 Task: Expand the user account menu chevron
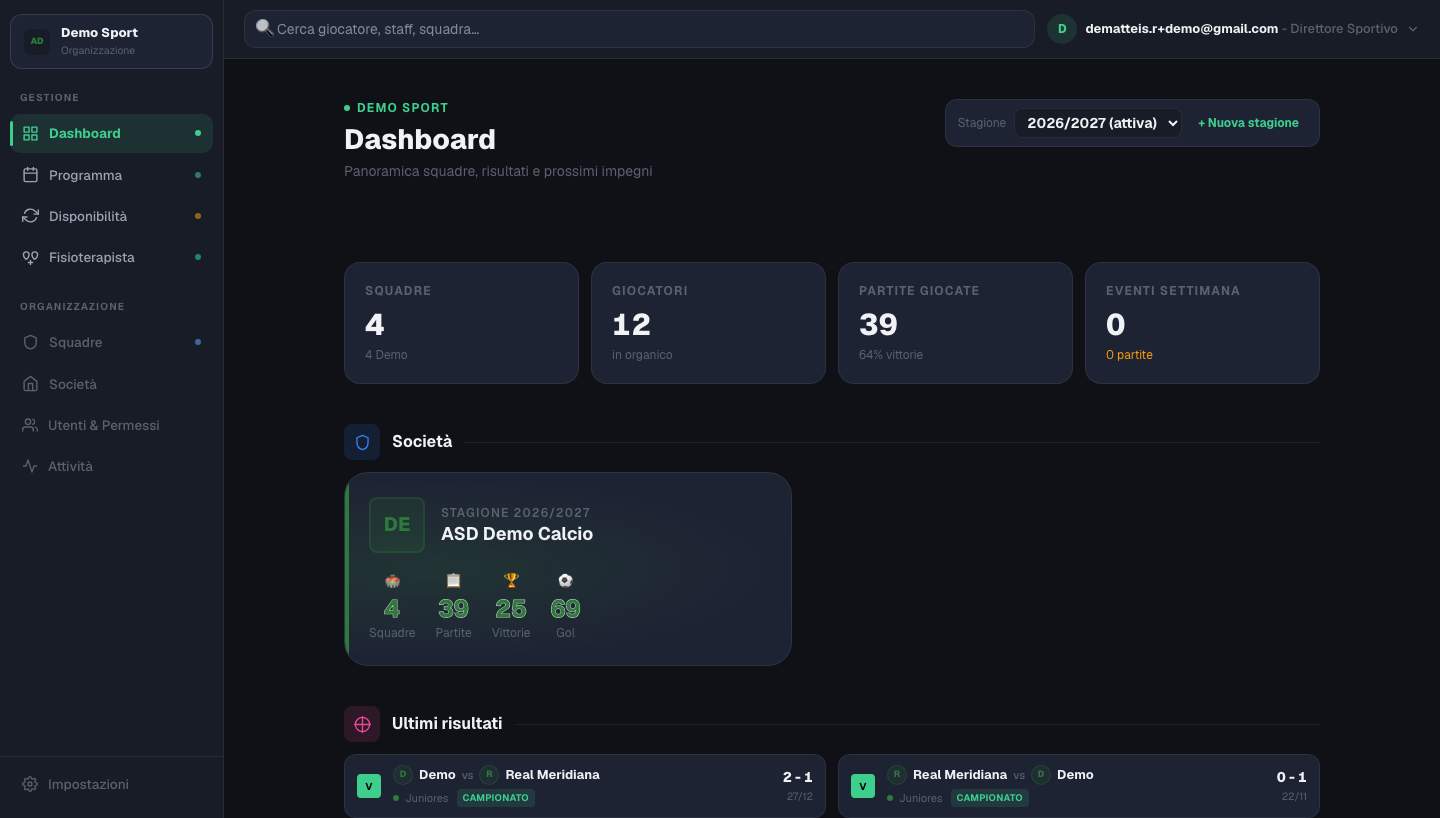(x=1413, y=29)
